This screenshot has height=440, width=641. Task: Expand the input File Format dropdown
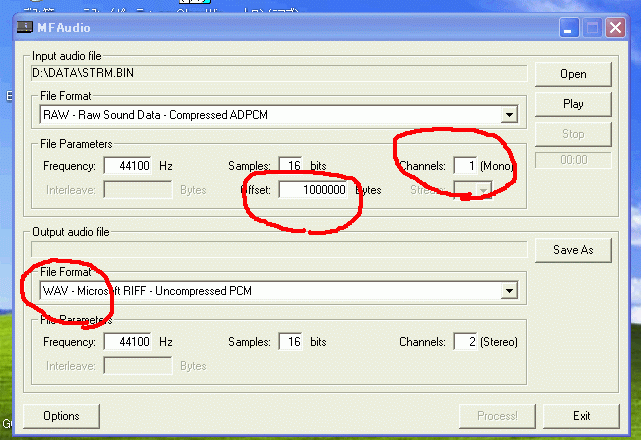509,115
